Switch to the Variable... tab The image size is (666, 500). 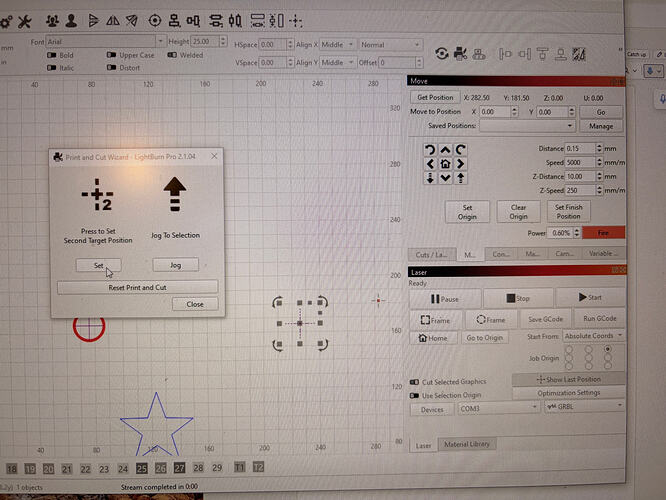coord(603,254)
